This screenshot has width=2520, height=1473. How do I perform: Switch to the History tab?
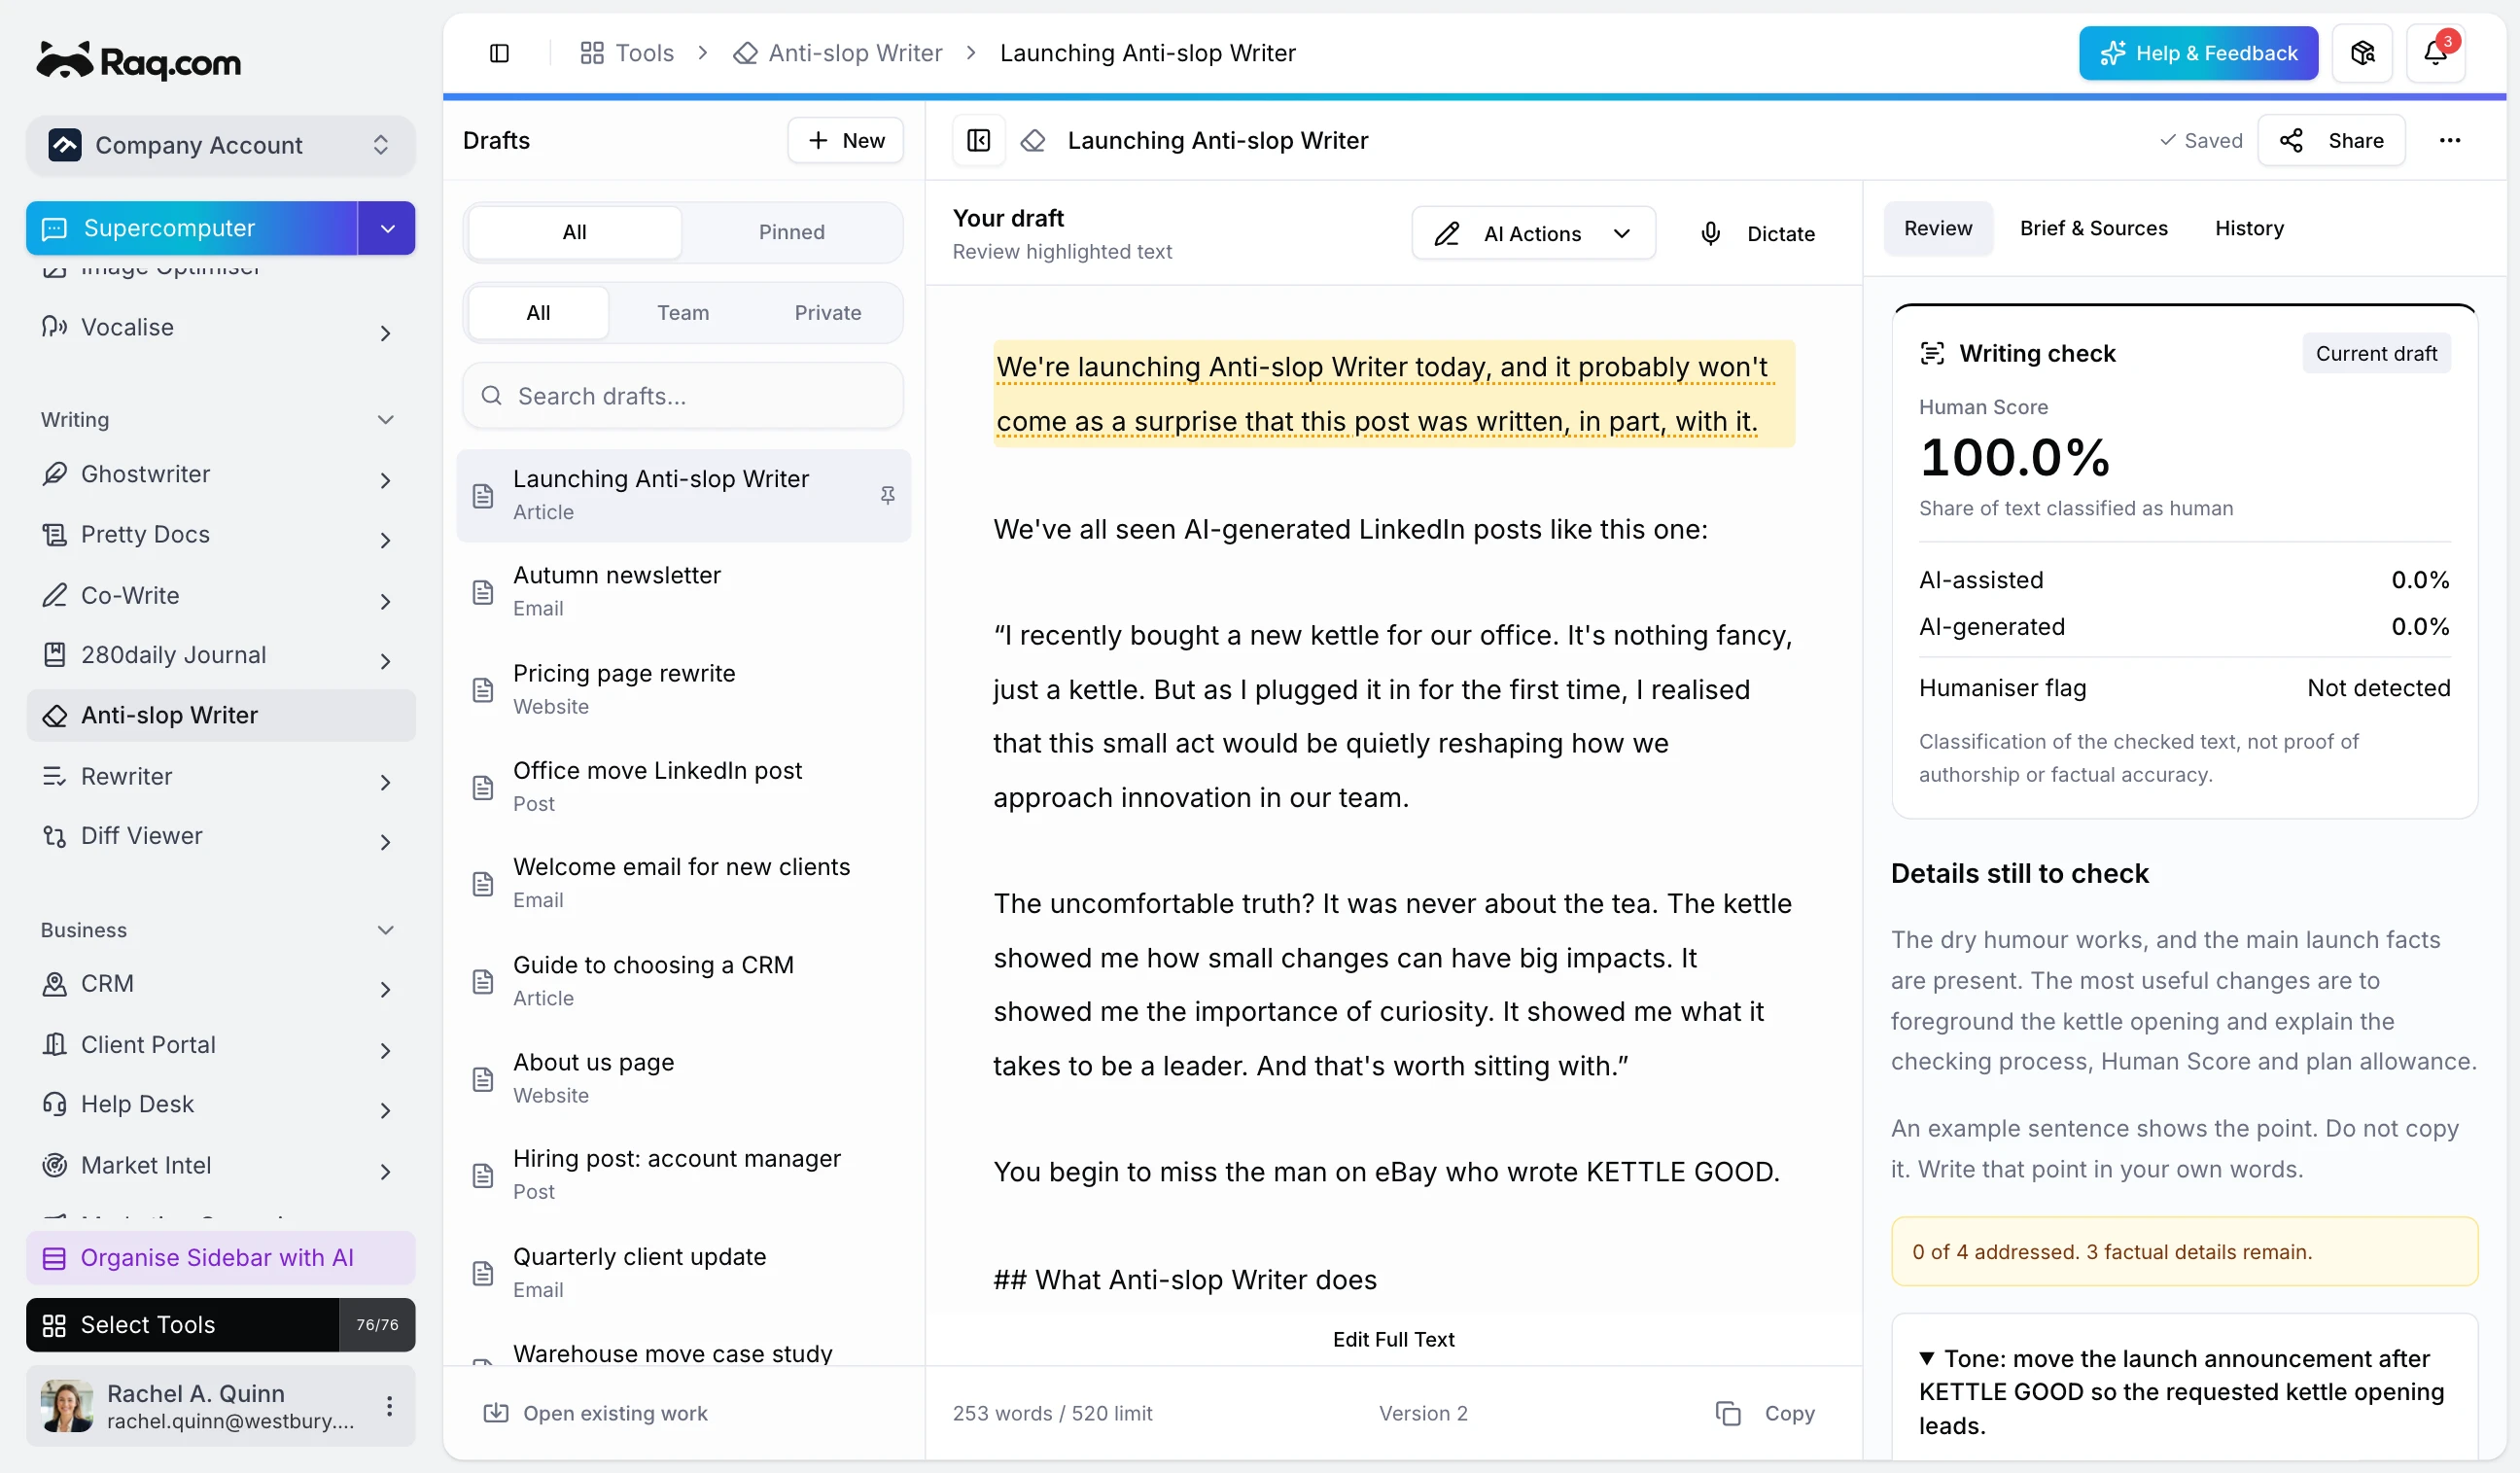2249,228
